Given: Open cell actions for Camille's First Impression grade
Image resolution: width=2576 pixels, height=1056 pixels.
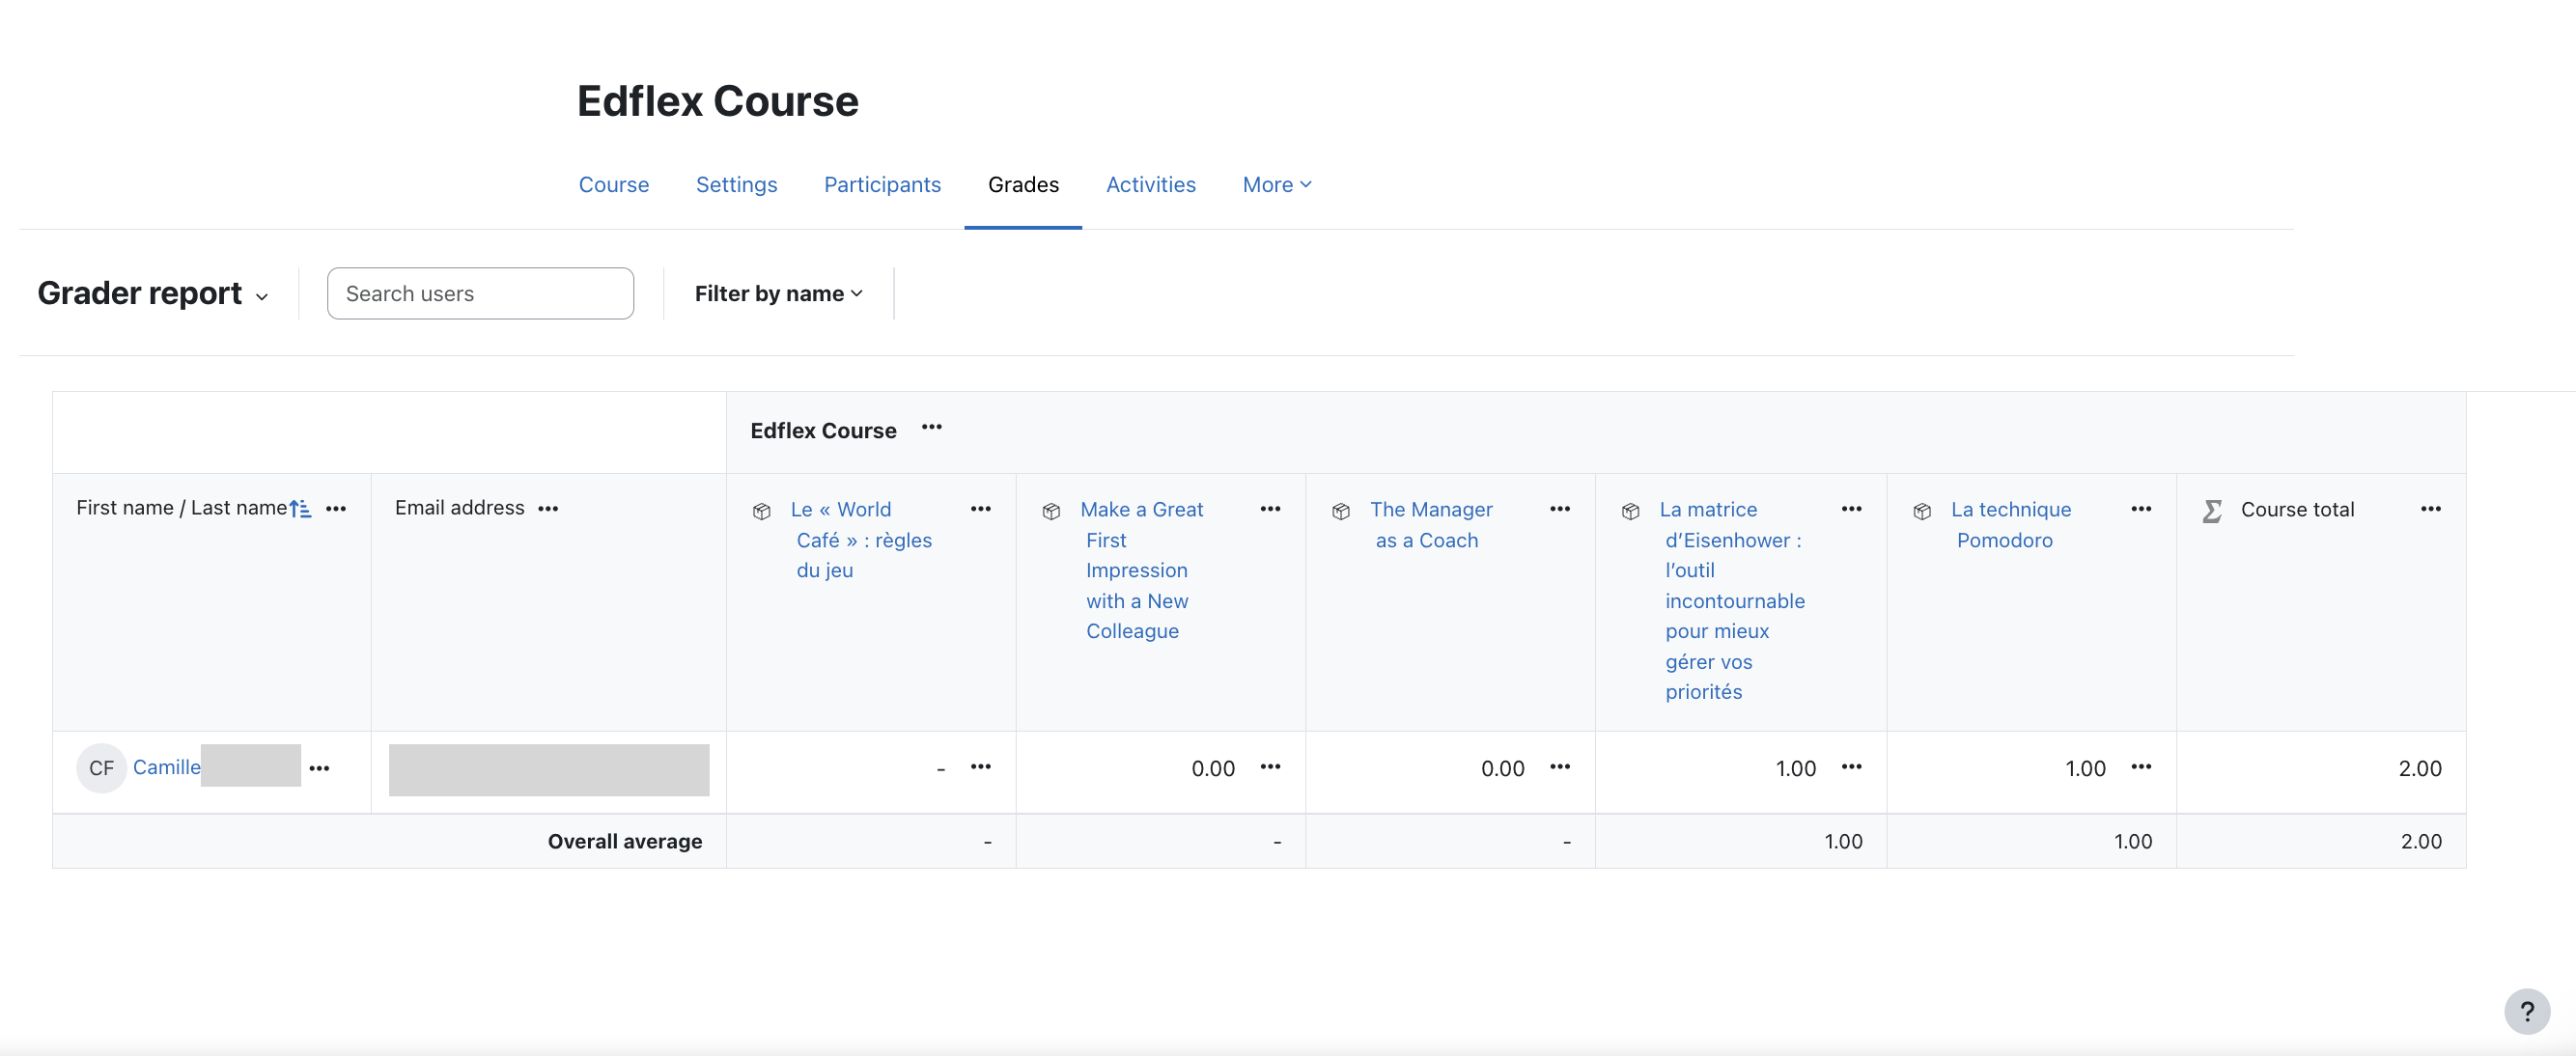Looking at the screenshot, I should (1270, 767).
